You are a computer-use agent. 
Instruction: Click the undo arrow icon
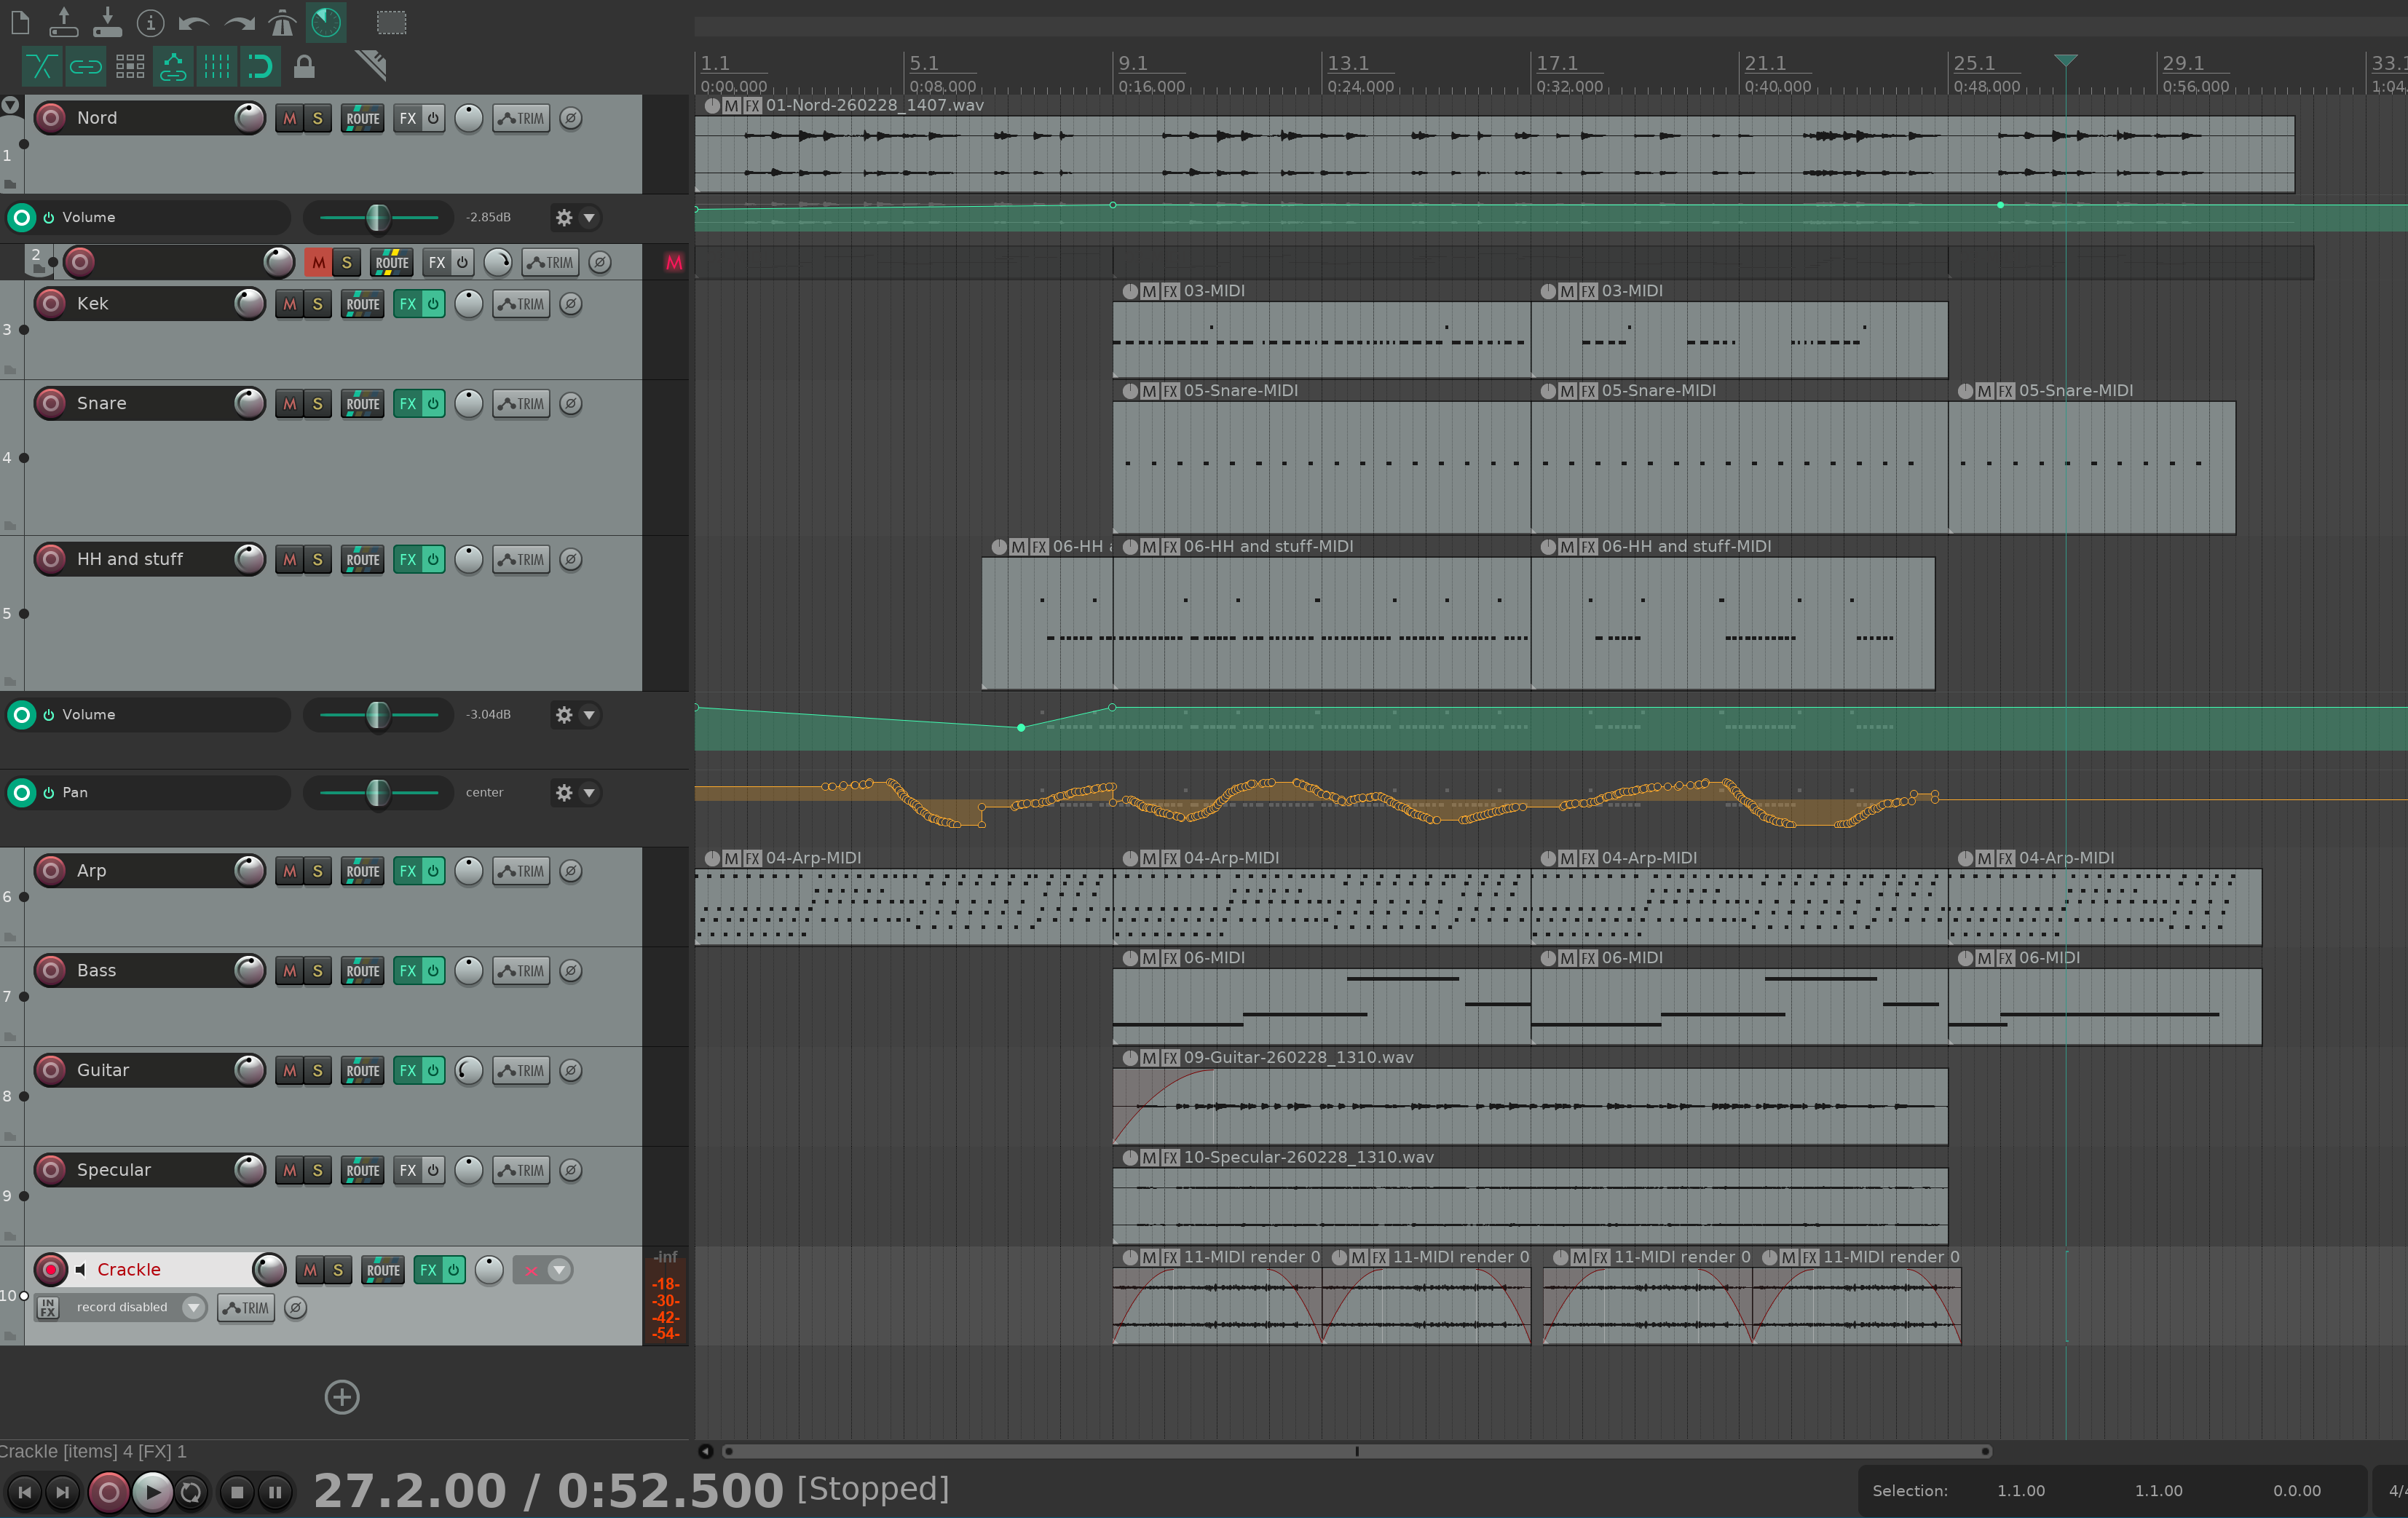click(194, 22)
